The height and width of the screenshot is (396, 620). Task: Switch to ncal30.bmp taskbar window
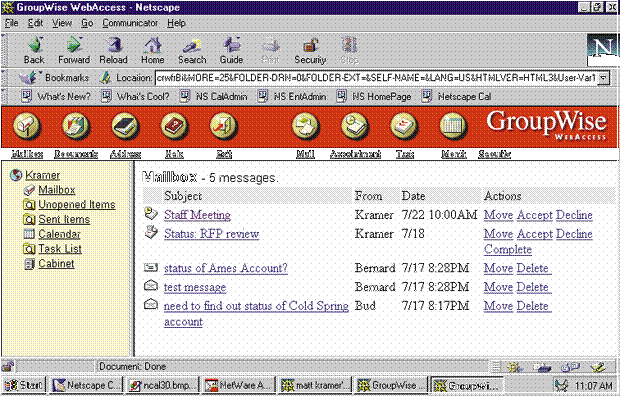(162, 385)
